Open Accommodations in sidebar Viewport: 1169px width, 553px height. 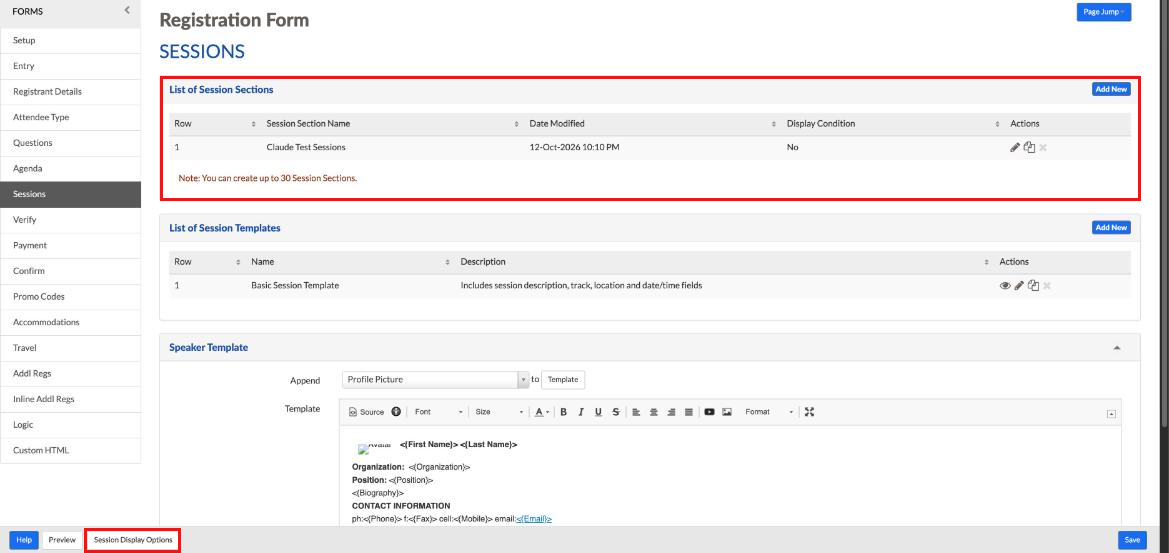(x=70, y=322)
